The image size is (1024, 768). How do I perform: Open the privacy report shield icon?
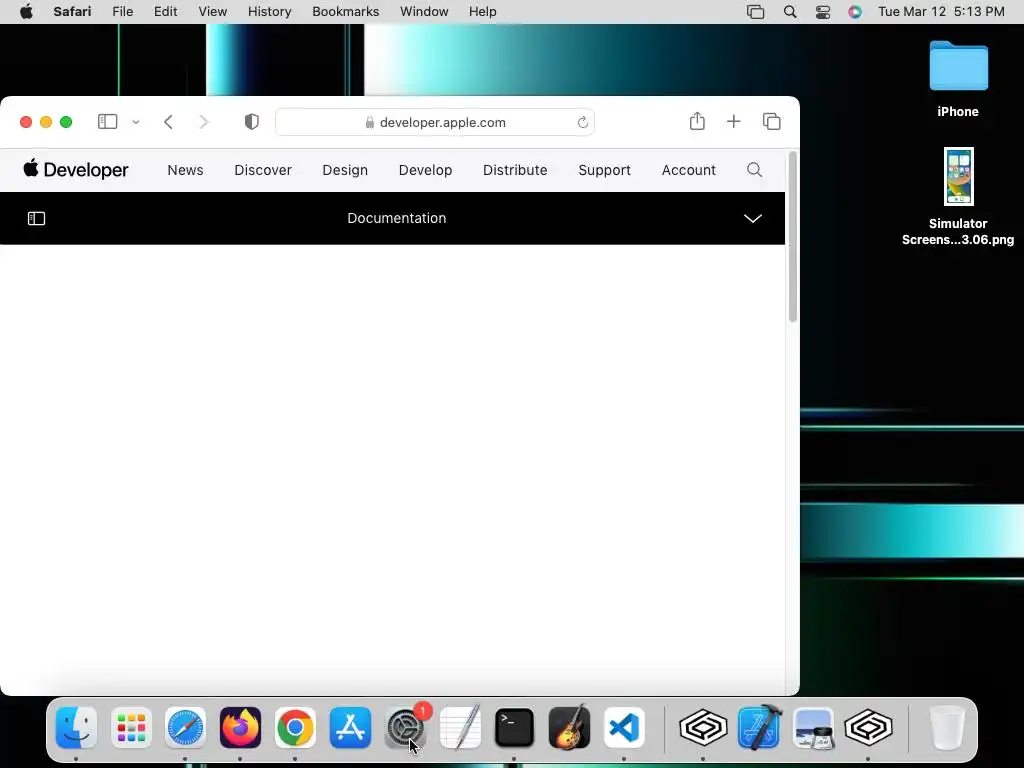[x=251, y=121]
